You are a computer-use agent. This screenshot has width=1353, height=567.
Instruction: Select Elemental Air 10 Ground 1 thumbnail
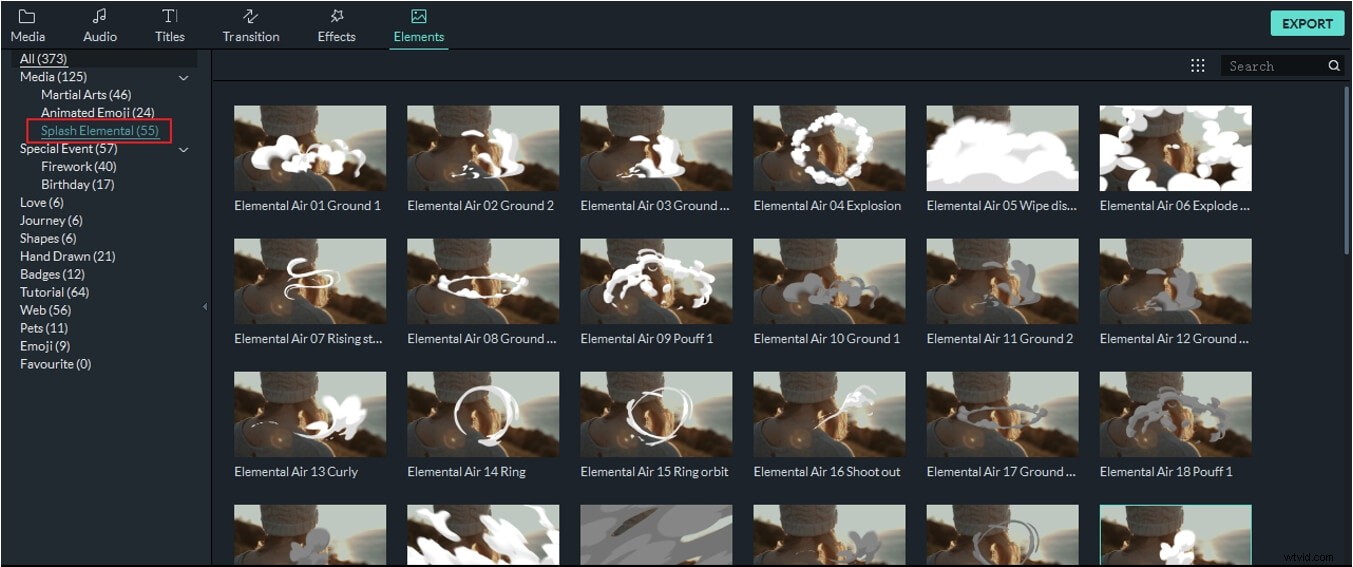point(829,281)
